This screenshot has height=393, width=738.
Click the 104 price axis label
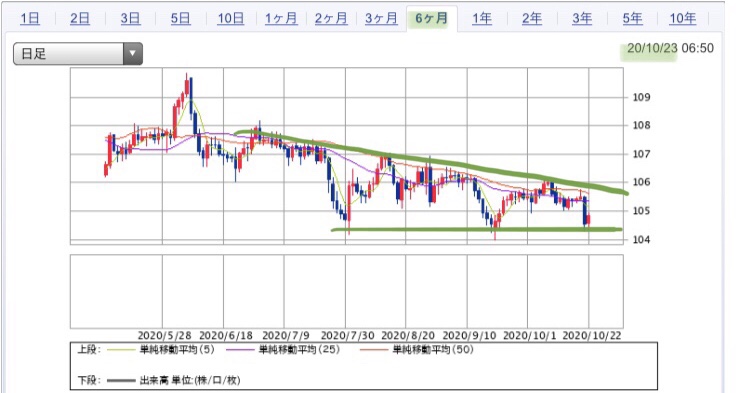[x=641, y=239]
